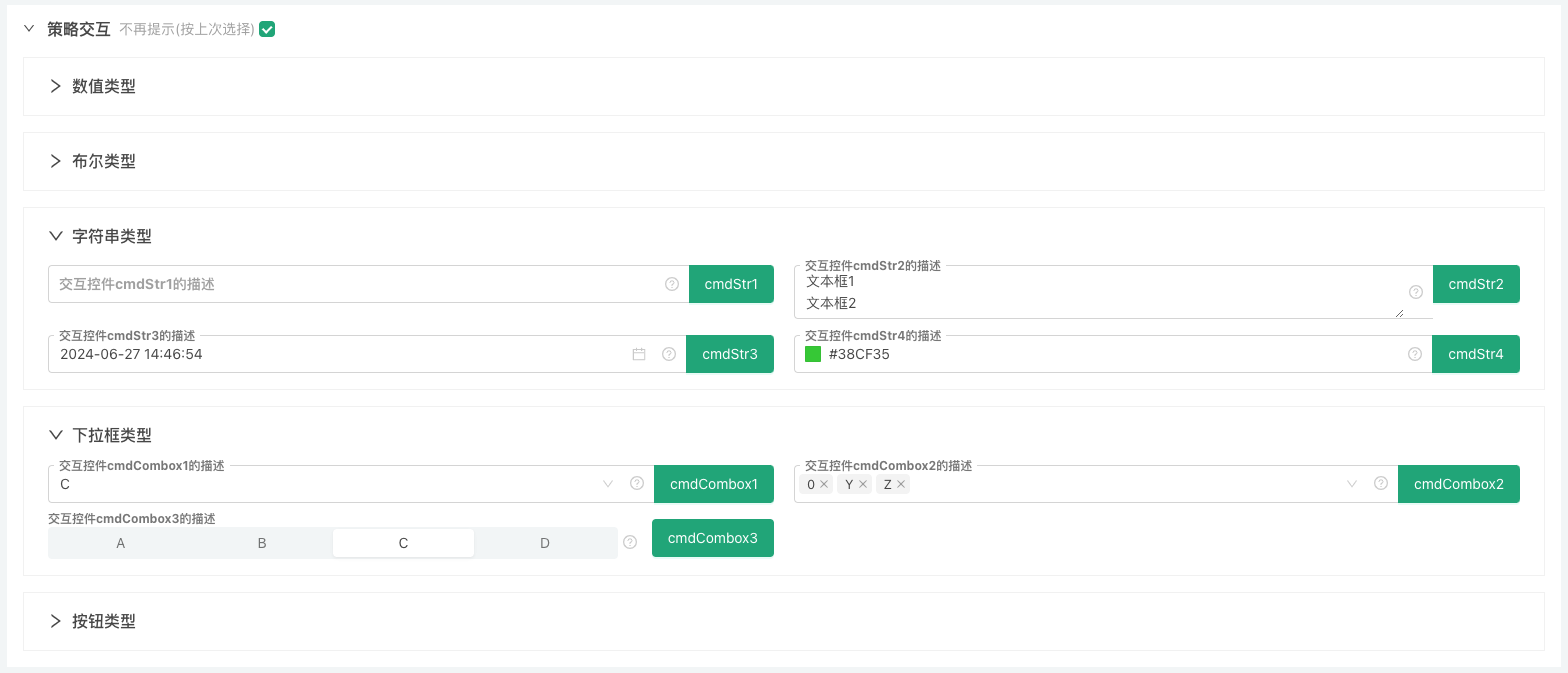Open the green #38CF35 color swatch
The width and height of the screenshot is (1568, 673).
[x=813, y=354]
